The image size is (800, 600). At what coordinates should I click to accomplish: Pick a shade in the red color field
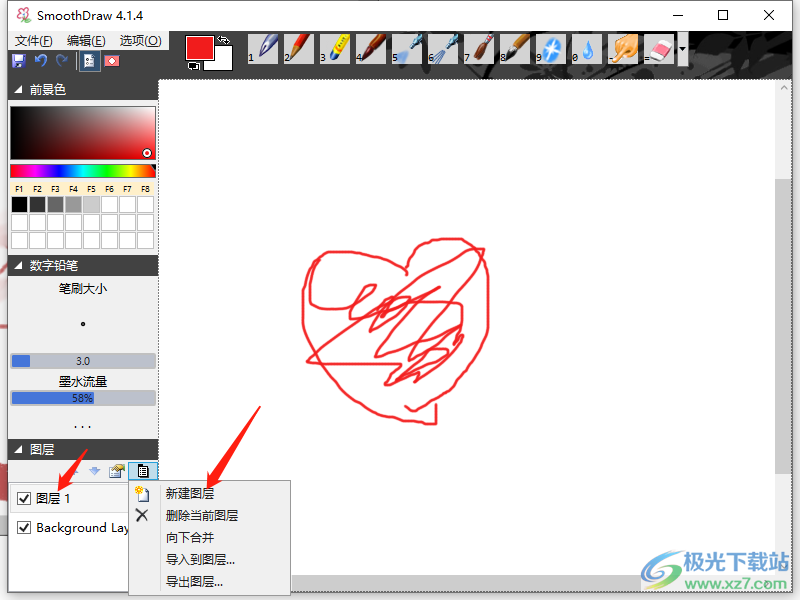coord(83,133)
